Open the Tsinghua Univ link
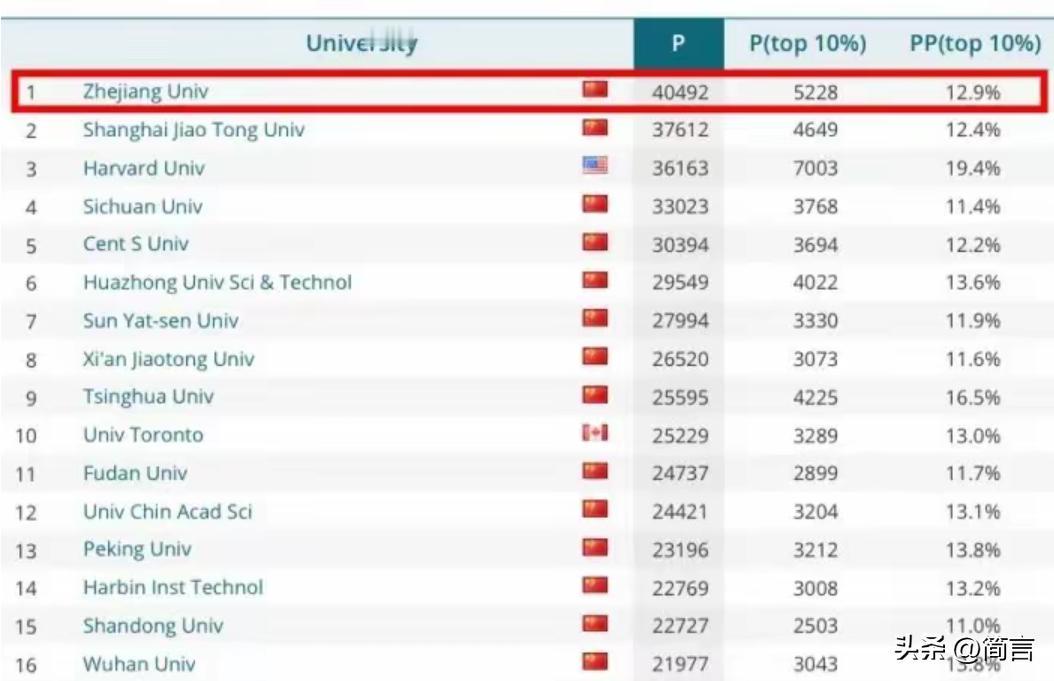1054x681 pixels. click(149, 397)
